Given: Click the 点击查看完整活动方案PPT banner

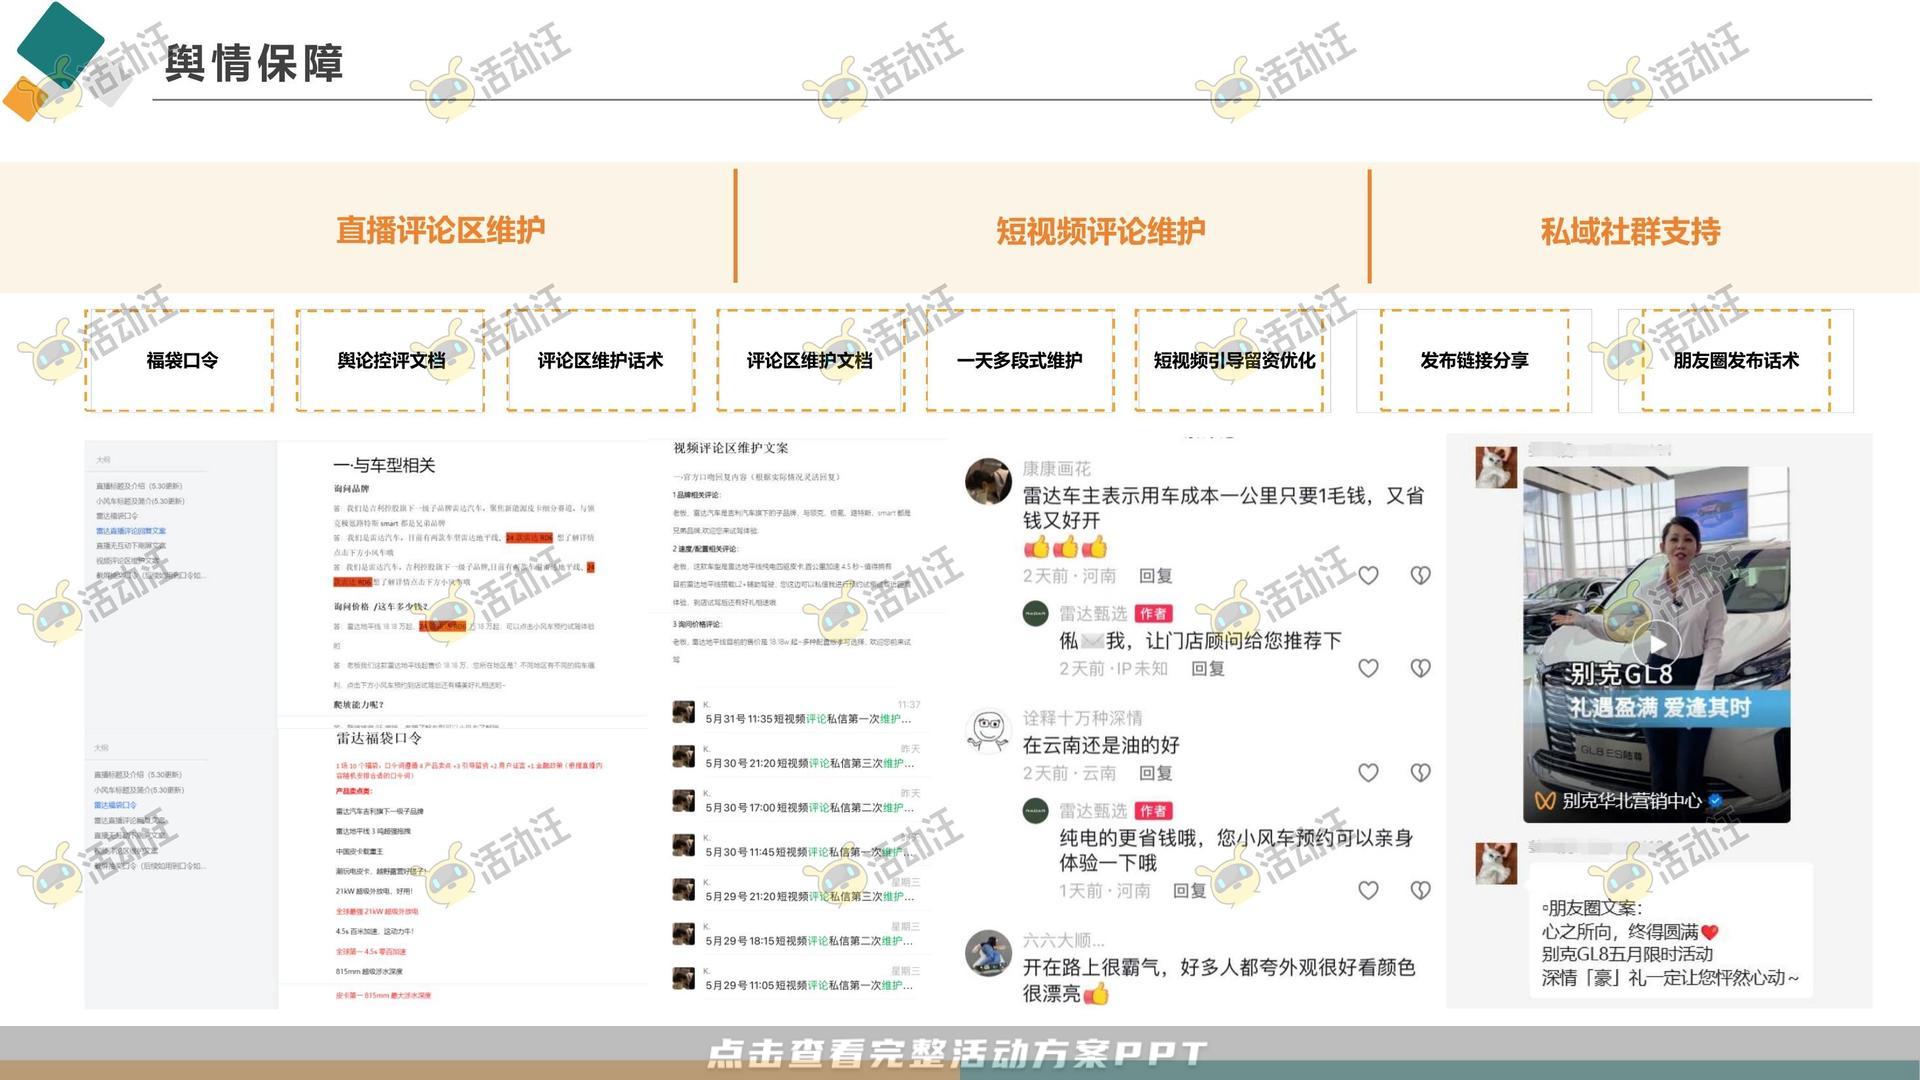Looking at the screenshot, I should coord(958,1051).
